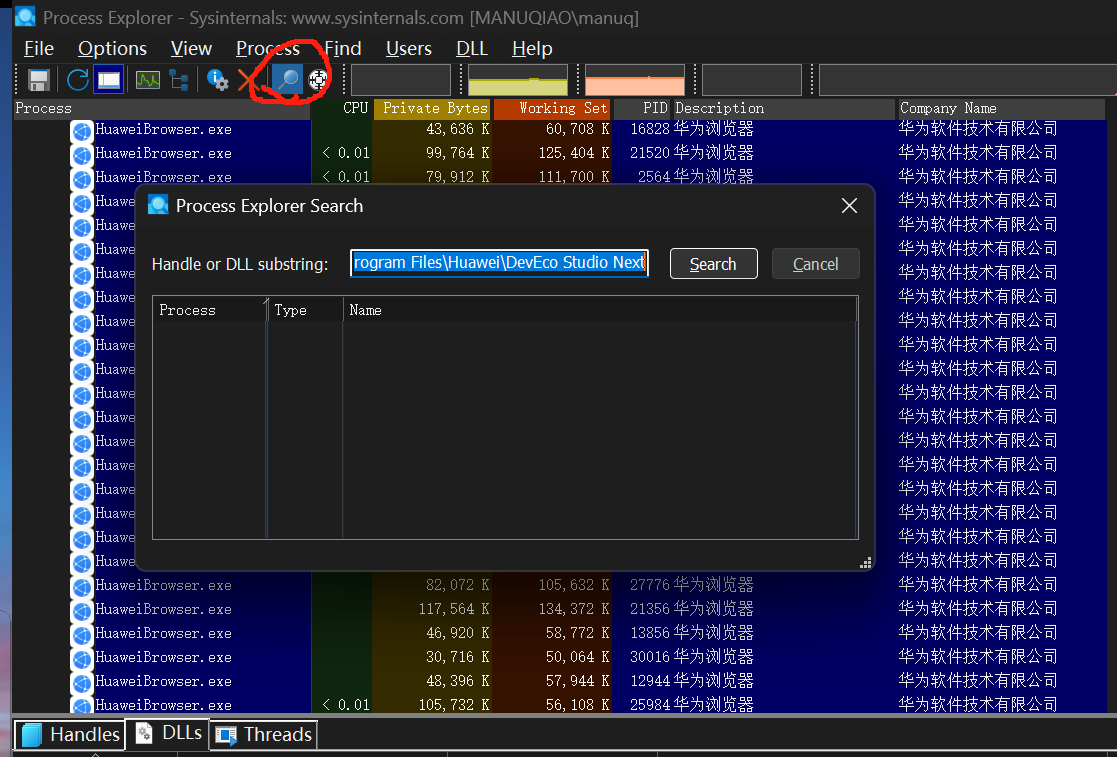The height and width of the screenshot is (757, 1117).
Task: Toggle the lower pane view button
Action: click(109, 80)
